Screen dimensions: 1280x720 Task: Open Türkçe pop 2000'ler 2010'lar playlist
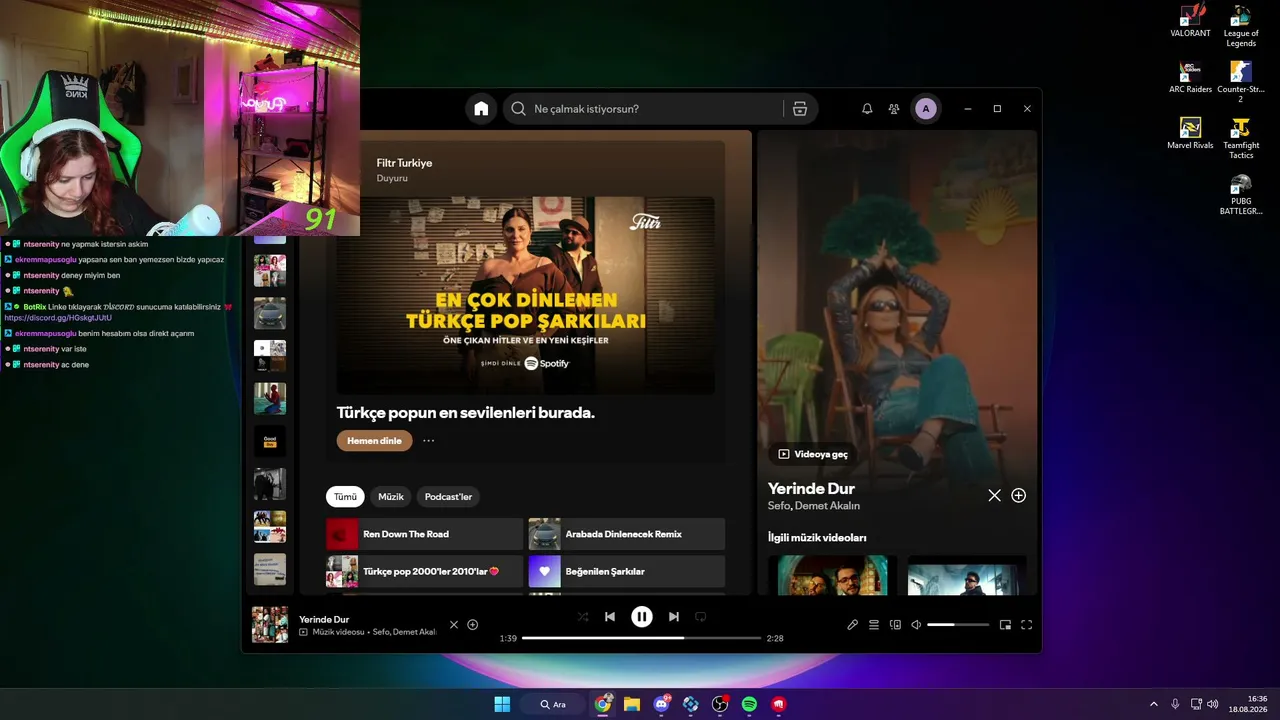point(424,571)
